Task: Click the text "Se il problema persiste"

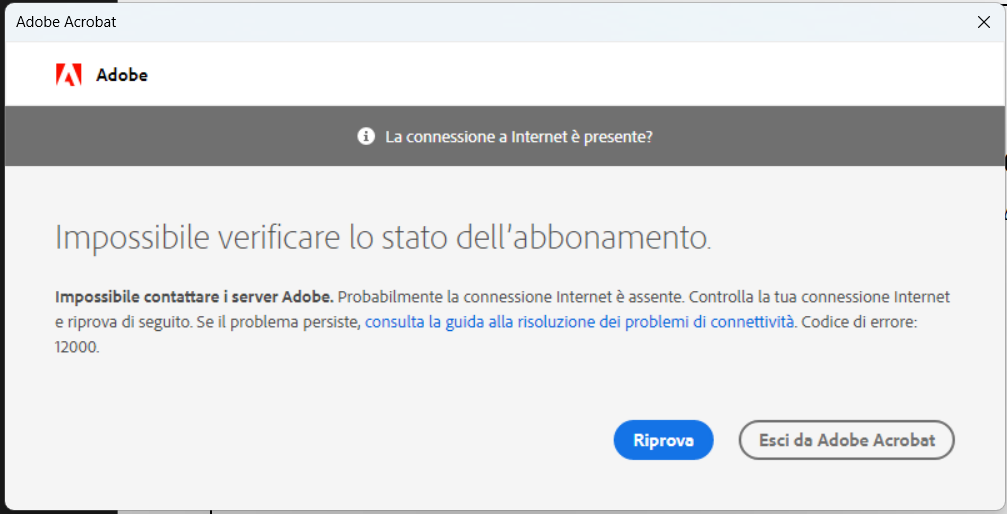Action: [278, 322]
